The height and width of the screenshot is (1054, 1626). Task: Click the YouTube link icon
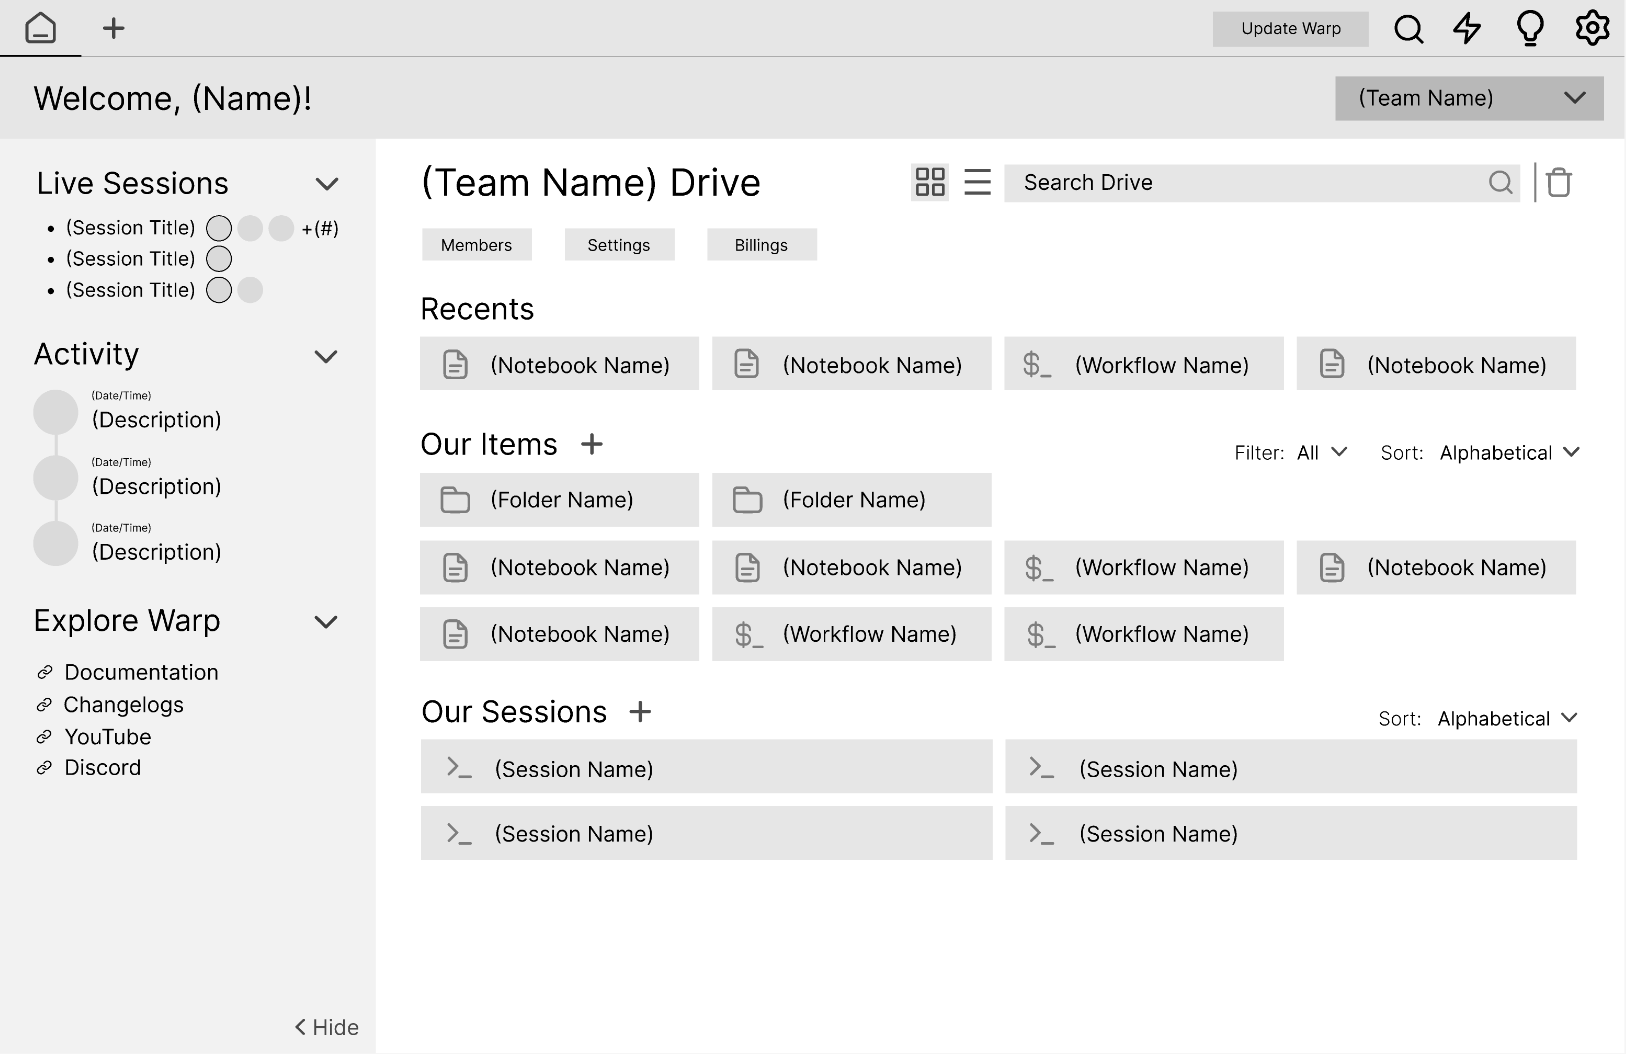coord(44,737)
